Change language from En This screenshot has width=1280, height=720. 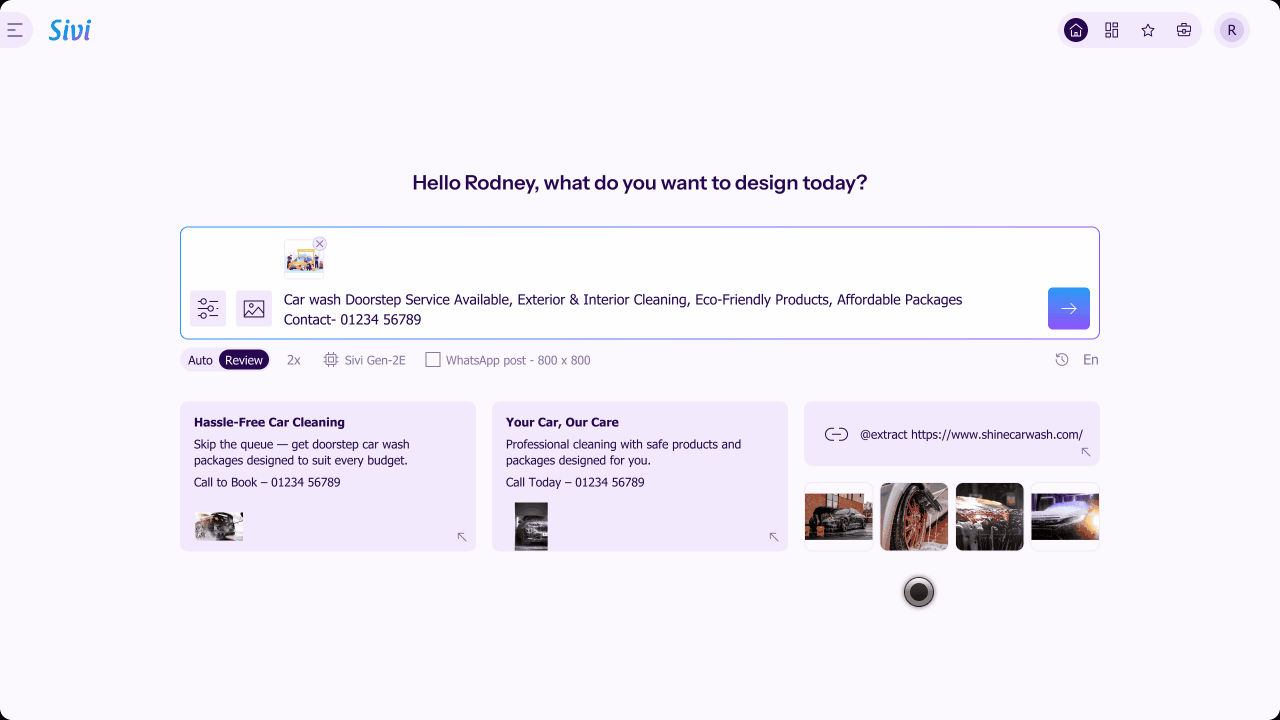1091,360
